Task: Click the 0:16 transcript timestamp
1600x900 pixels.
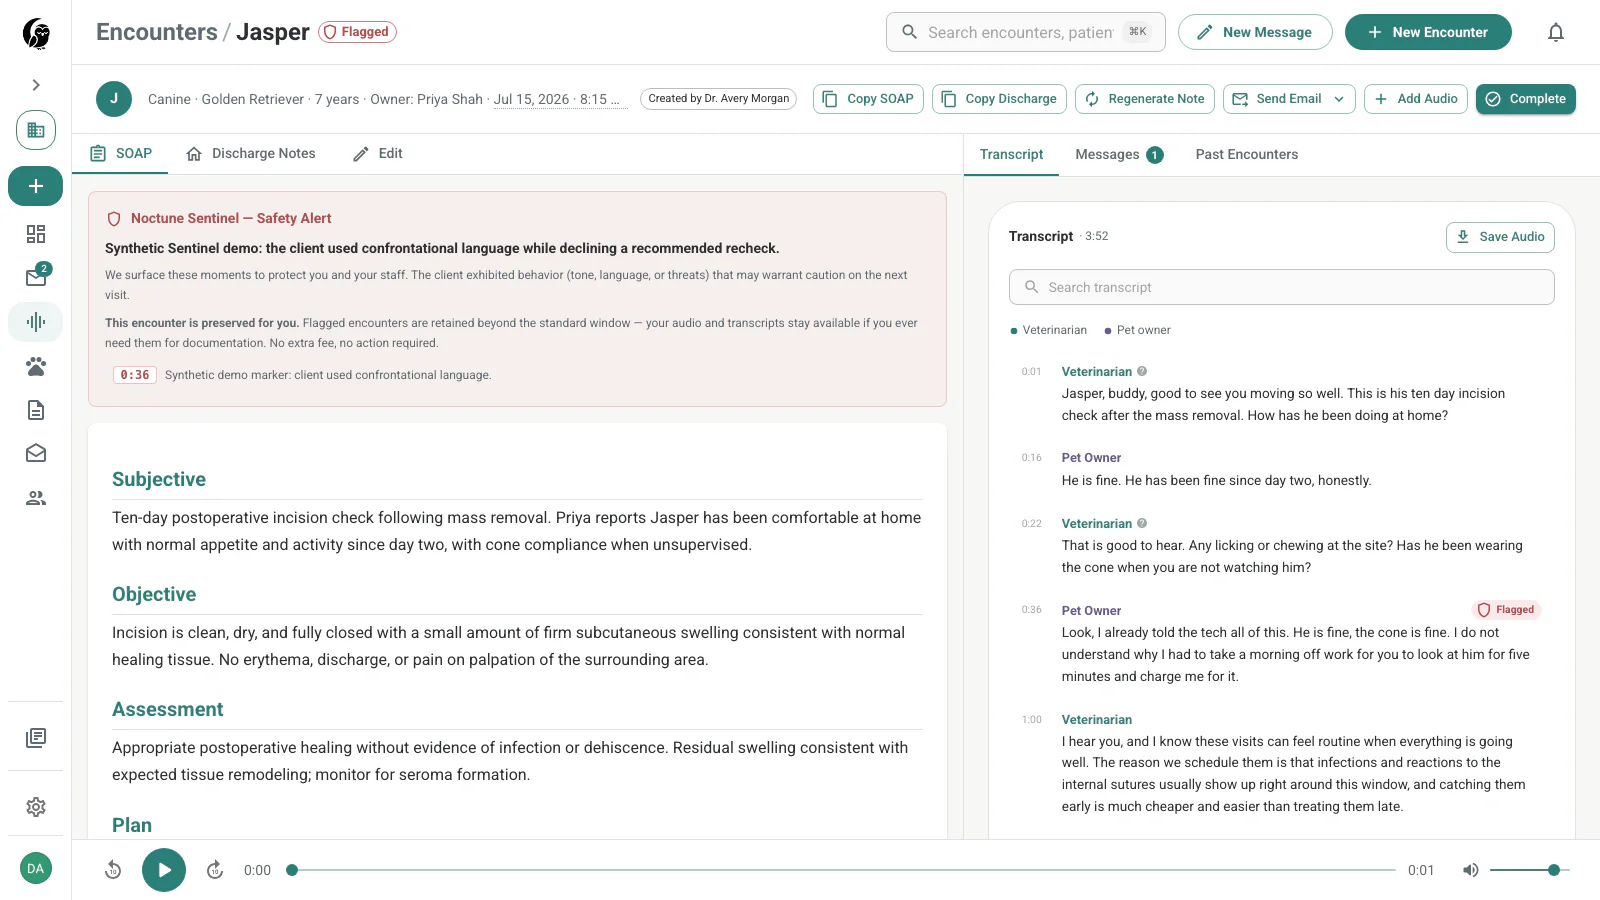Action: coord(1031,458)
